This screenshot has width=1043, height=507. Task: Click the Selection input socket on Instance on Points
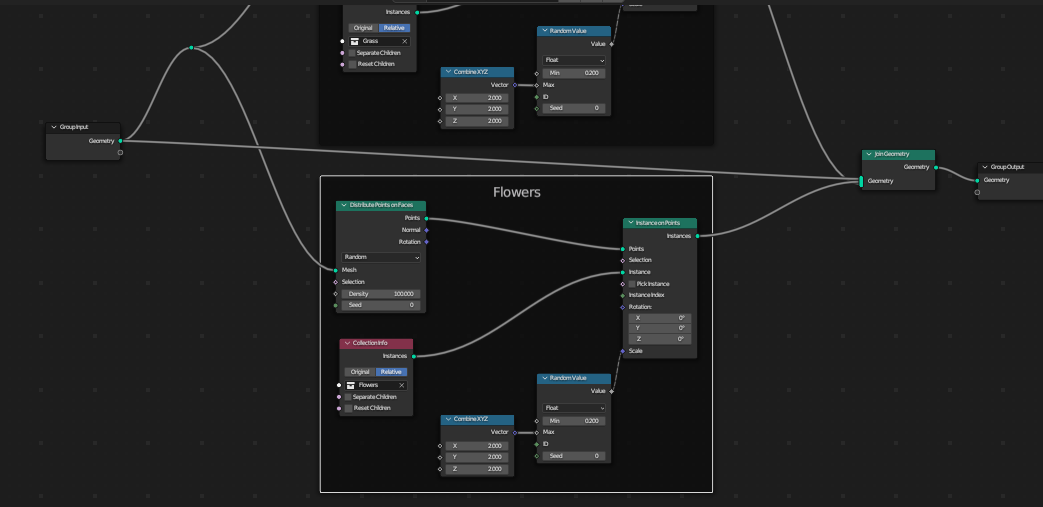[623, 260]
